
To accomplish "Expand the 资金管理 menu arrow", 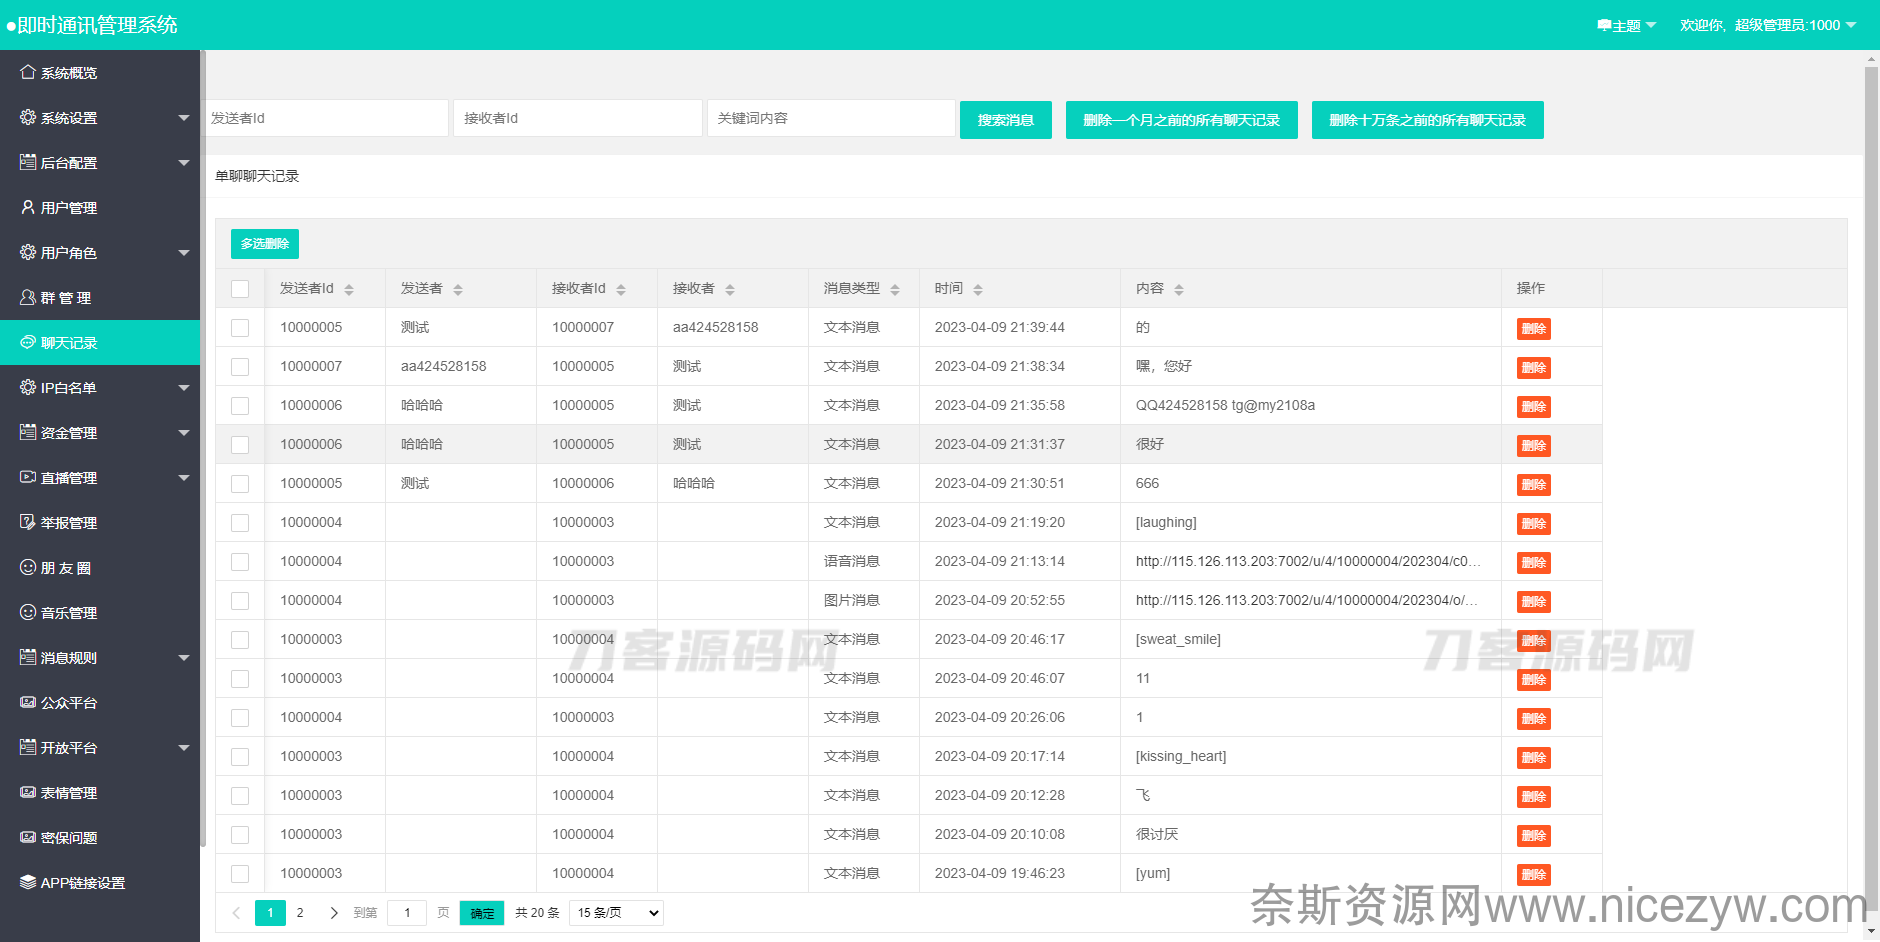I will [184, 433].
